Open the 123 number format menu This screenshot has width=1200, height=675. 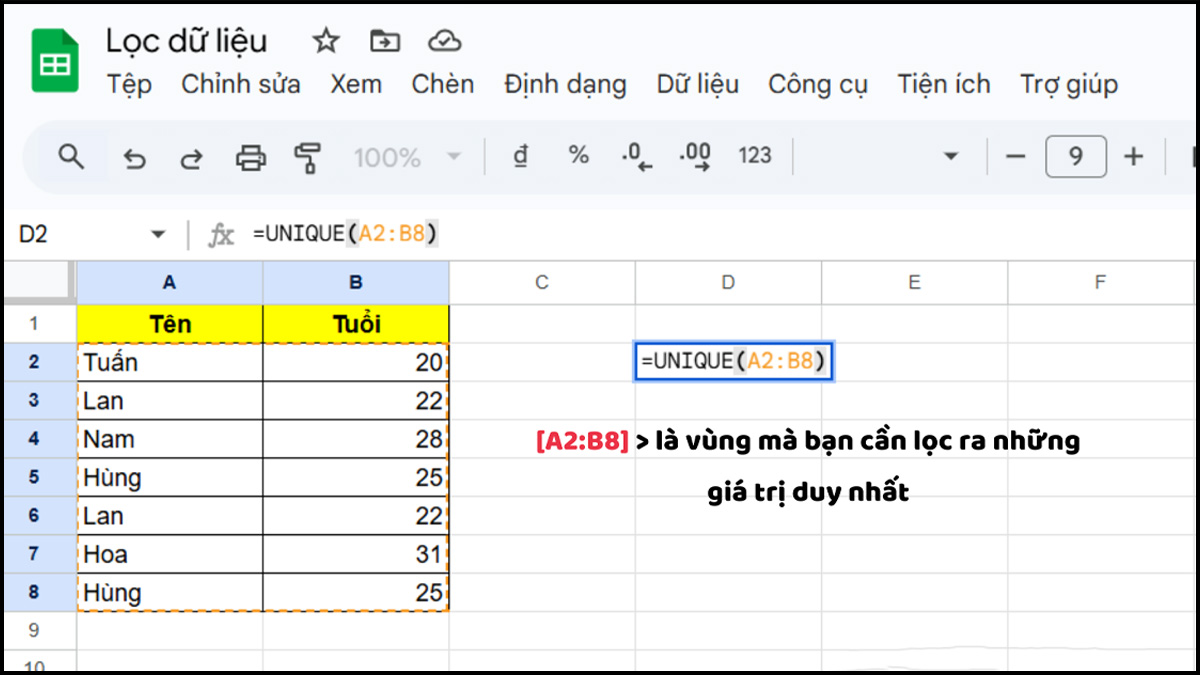tap(755, 156)
